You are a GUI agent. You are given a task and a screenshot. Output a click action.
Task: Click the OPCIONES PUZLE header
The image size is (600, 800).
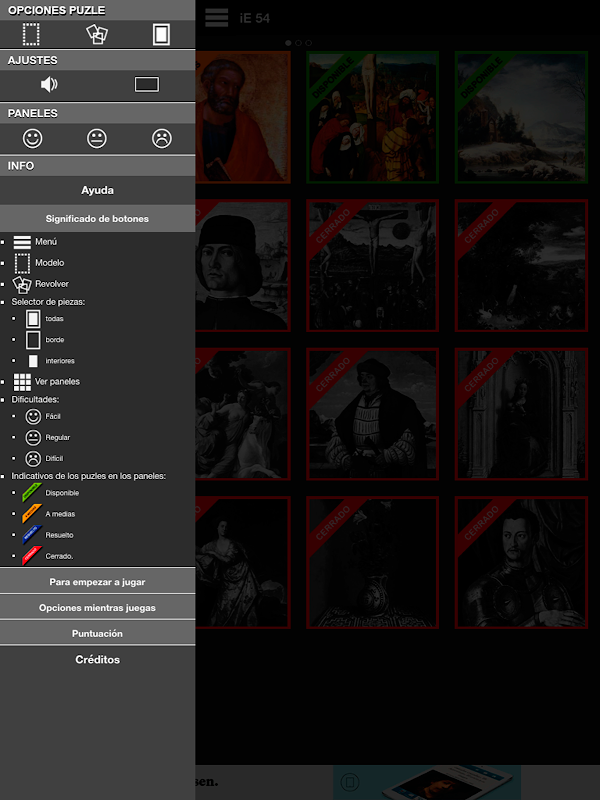pyautogui.click(x=97, y=10)
